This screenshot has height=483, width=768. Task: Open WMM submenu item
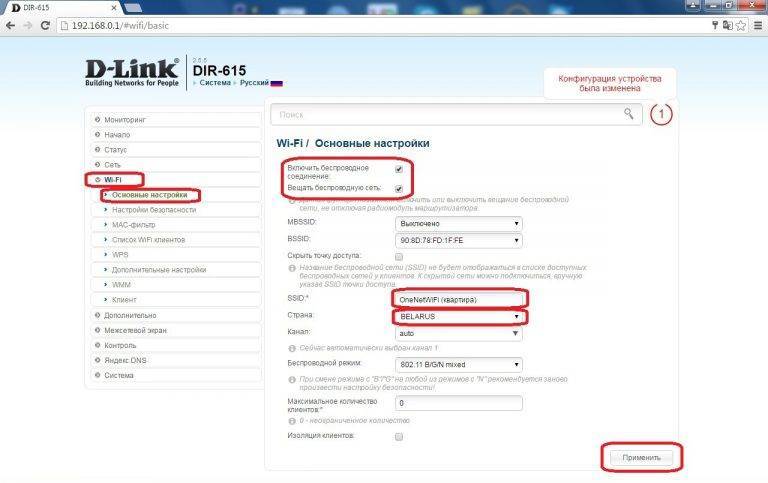[175, 285]
